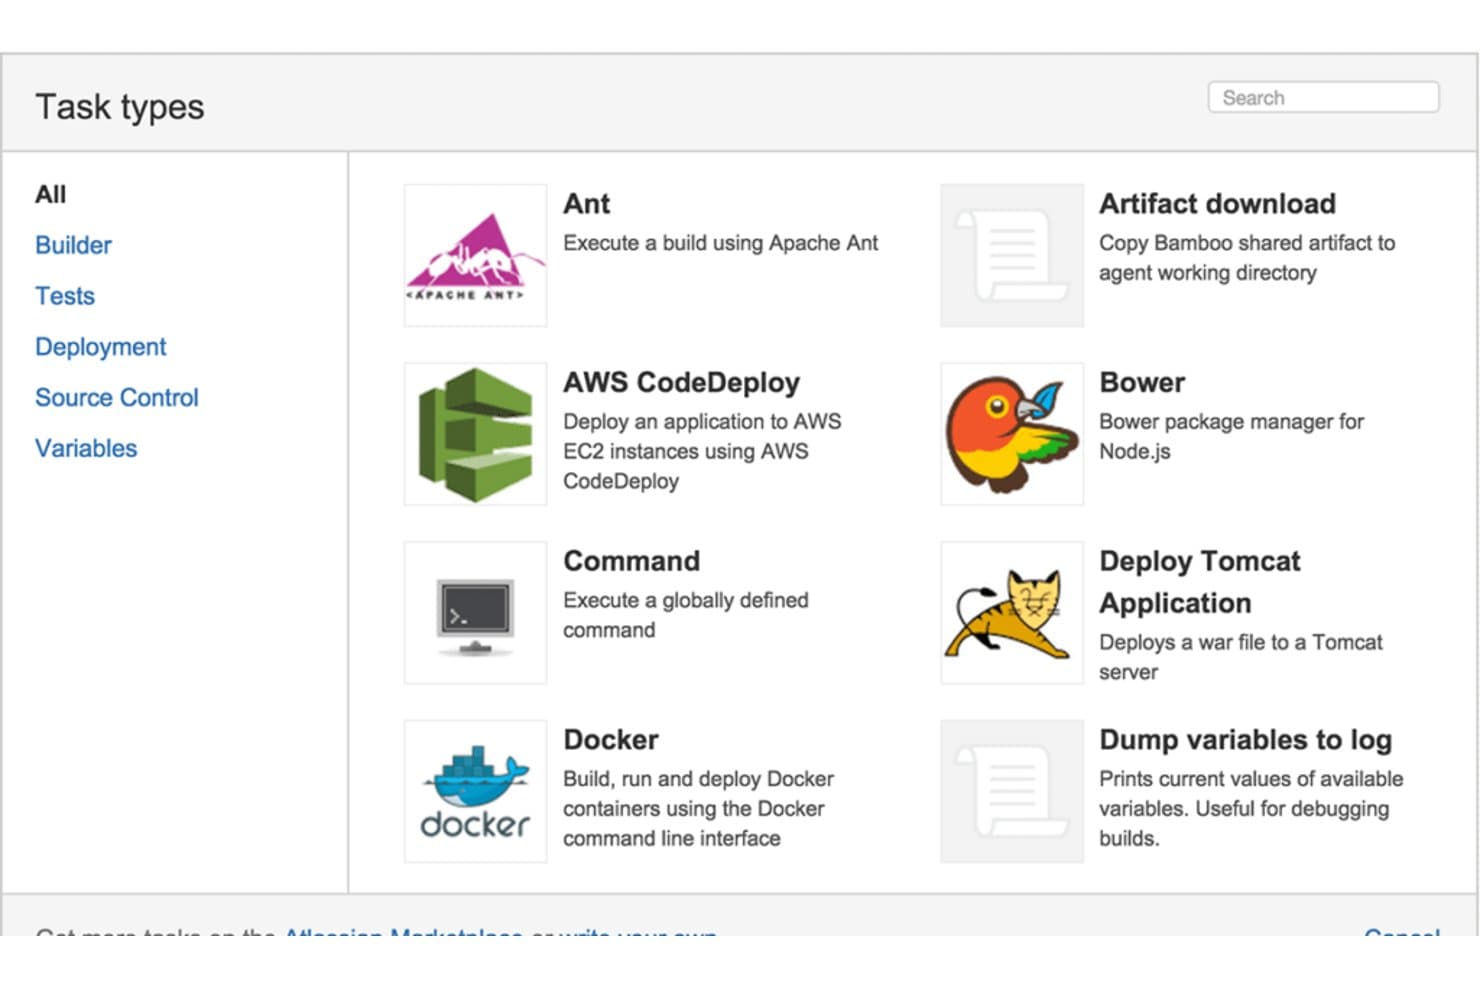This screenshot has width=1480, height=987.
Task: Click 'Build, run and deploy Docker' description
Action: [698, 809]
